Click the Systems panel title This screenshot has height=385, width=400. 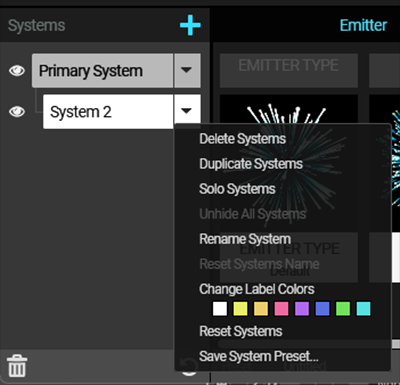(x=36, y=26)
